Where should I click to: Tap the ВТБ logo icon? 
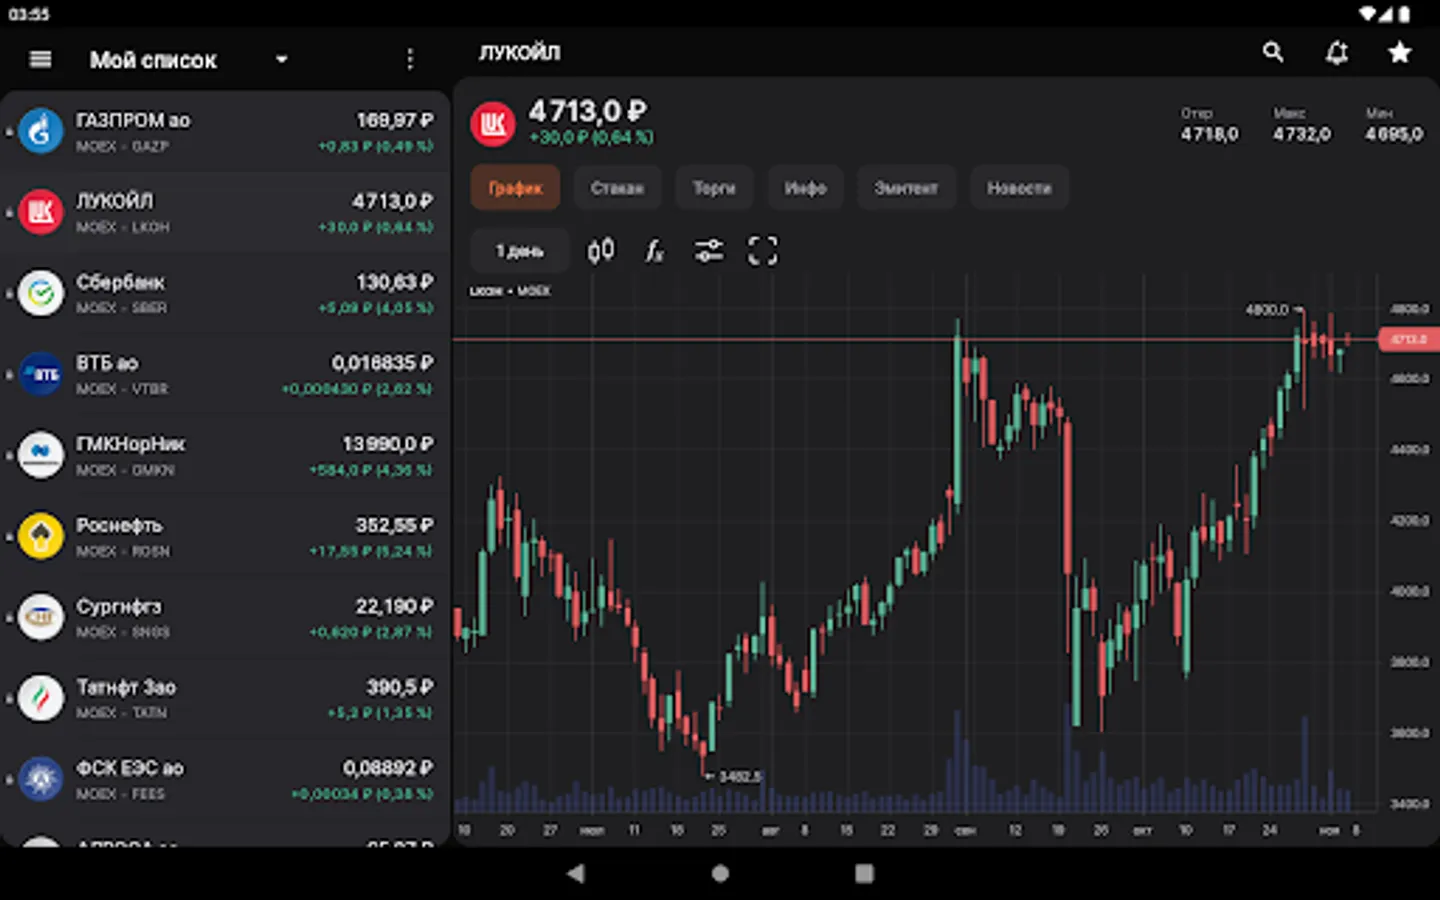tap(41, 374)
